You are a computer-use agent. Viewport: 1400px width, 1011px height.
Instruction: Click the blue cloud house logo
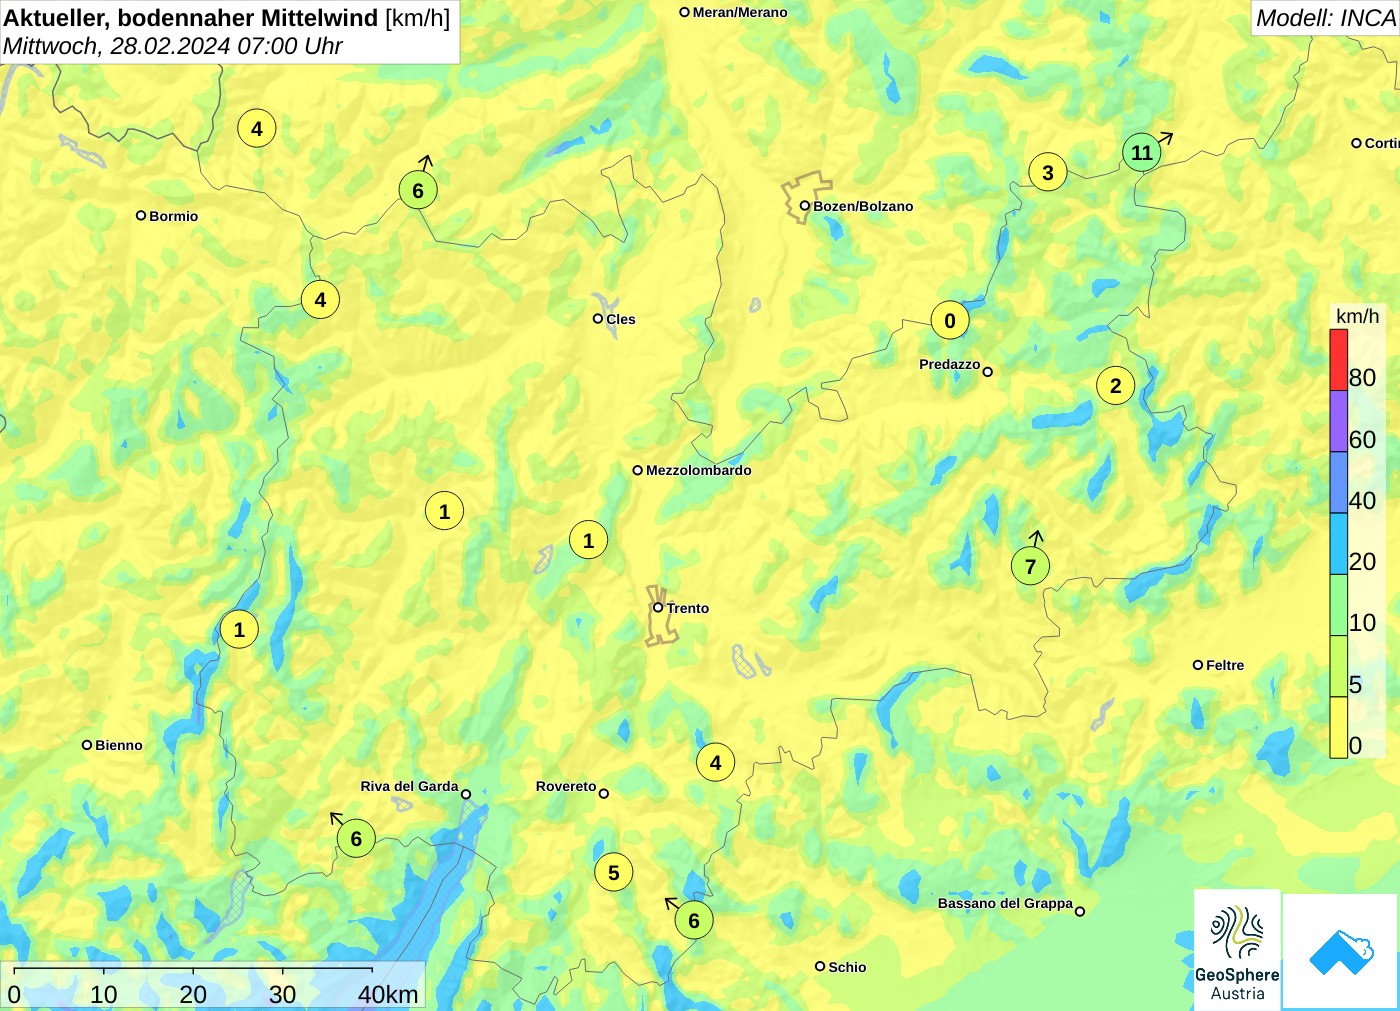(x=1341, y=951)
